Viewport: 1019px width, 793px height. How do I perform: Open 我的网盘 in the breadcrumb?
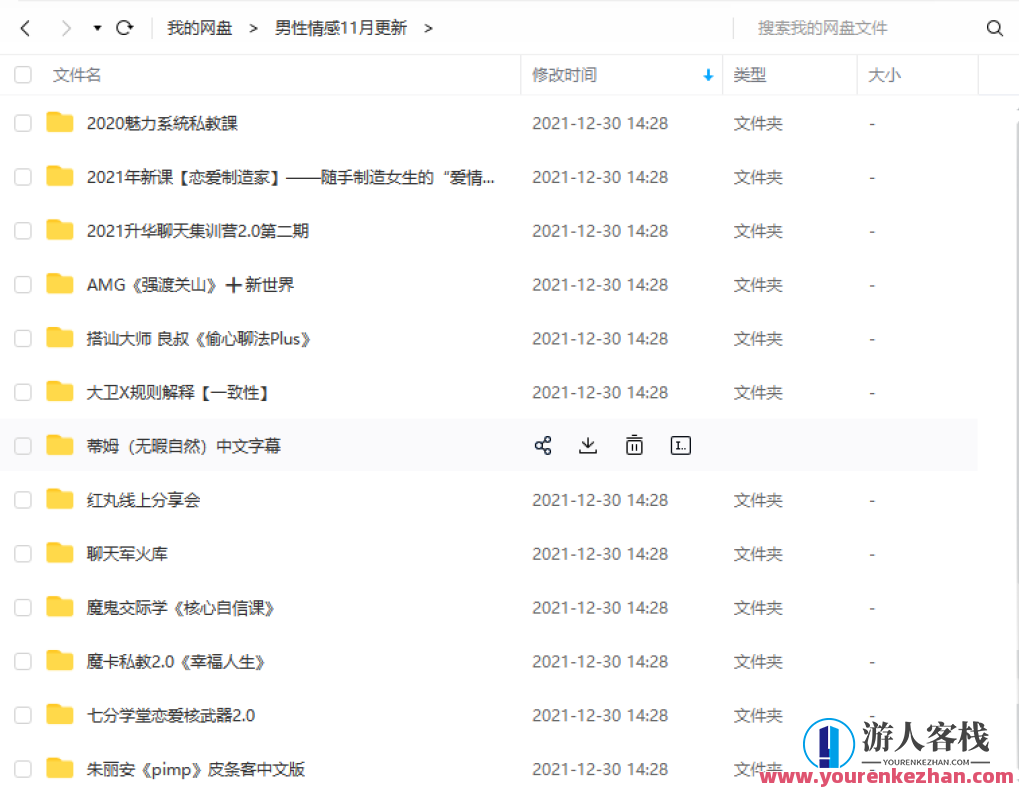coord(200,28)
